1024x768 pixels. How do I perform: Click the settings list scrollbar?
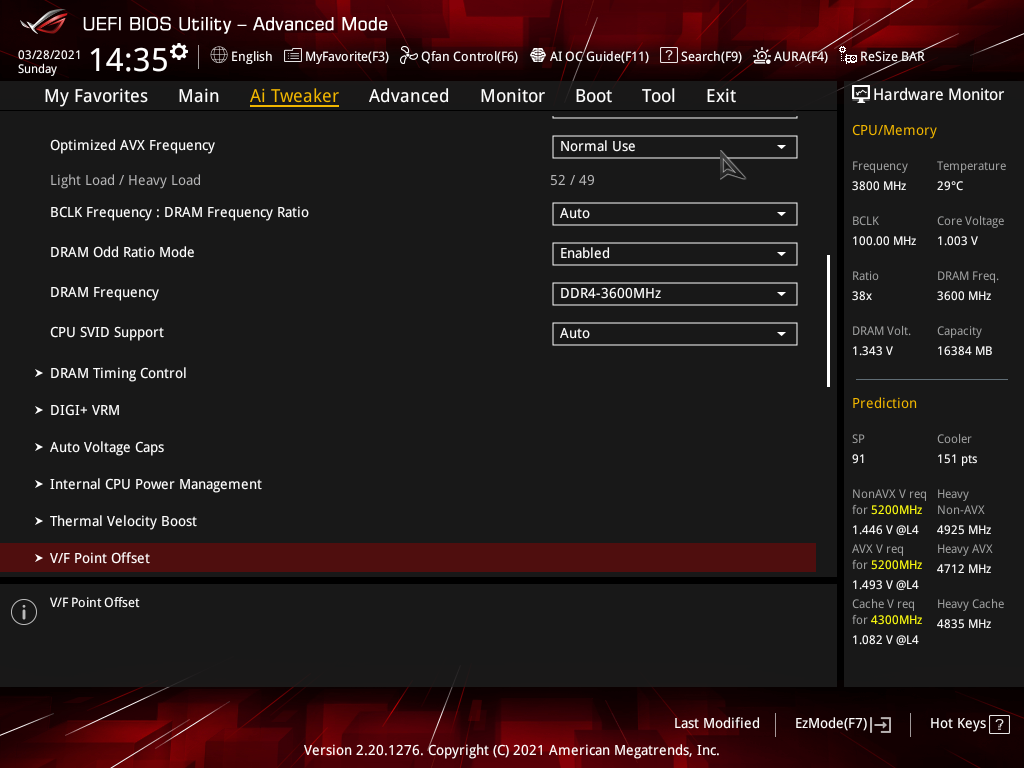(x=828, y=321)
